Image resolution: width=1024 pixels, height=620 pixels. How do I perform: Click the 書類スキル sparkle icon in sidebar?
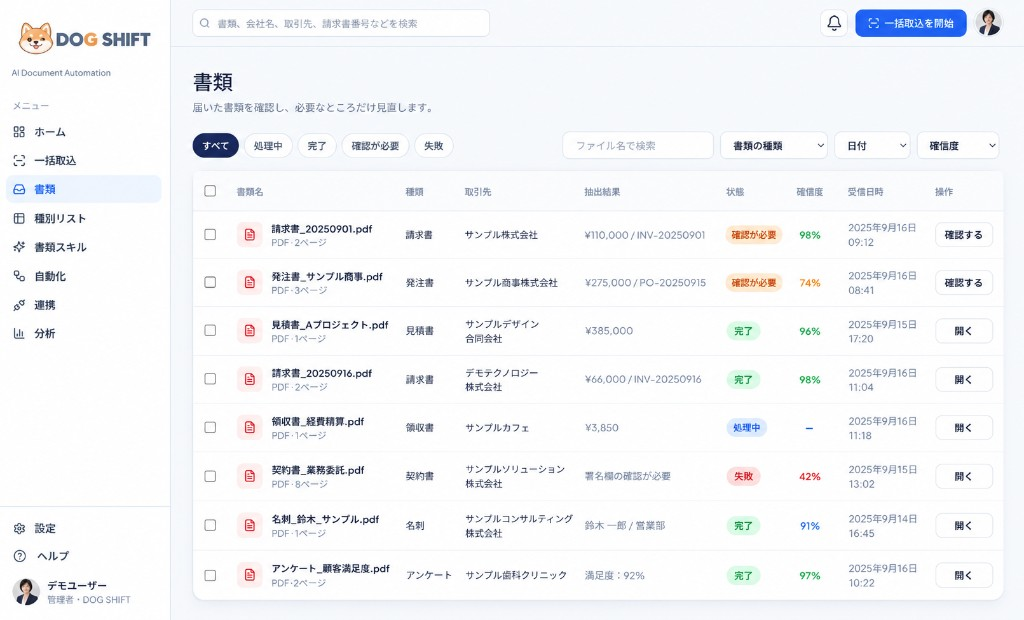19,247
